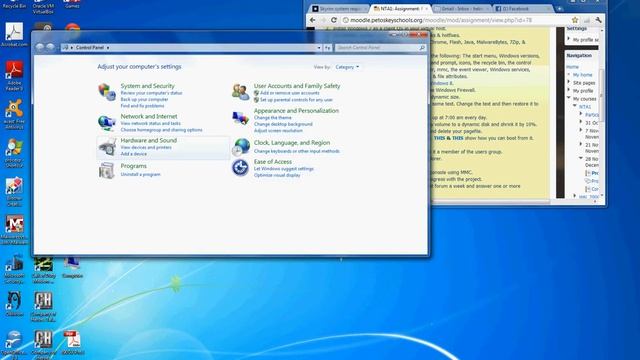Click the NTA1 course link in Navigation

584,107
